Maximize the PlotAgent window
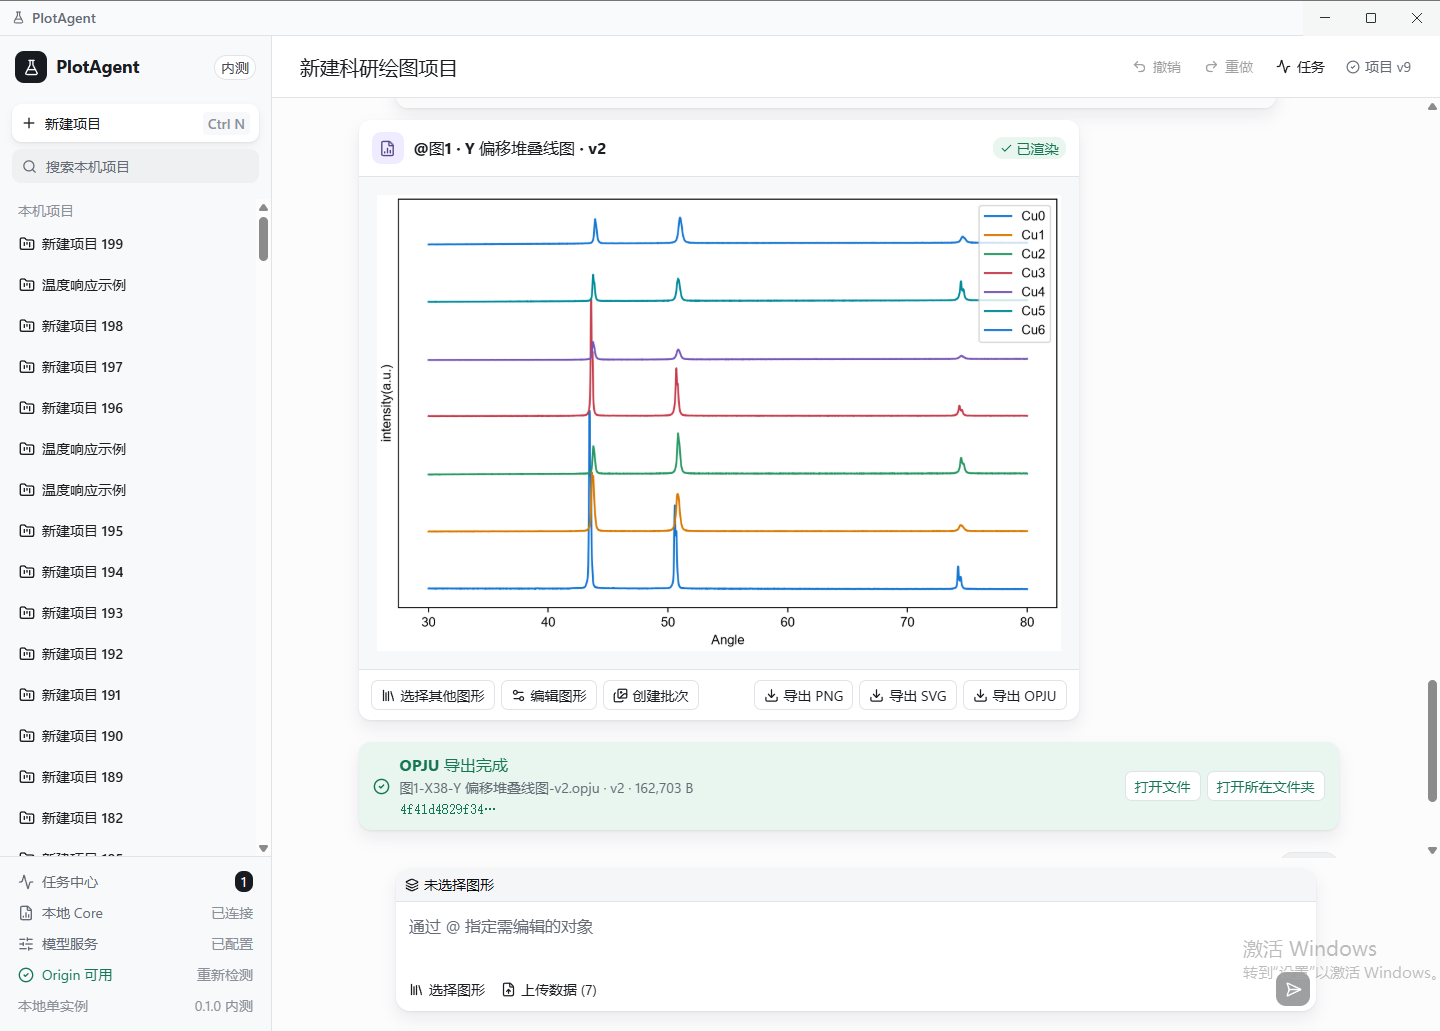This screenshot has width=1440, height=1031. point(1371,18)
